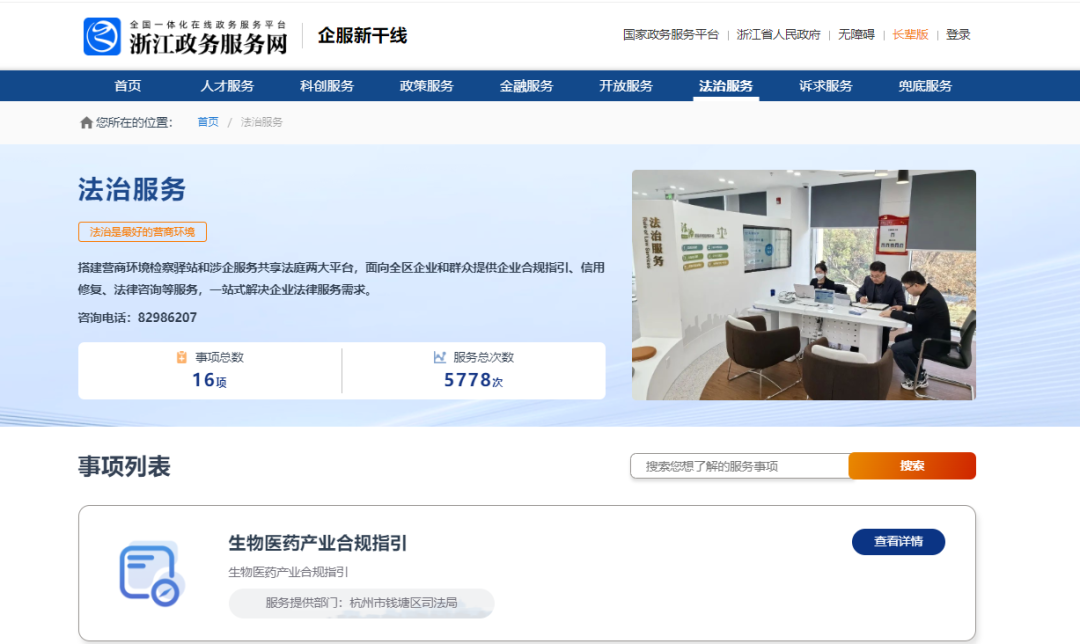This screenshot has width=1080, height=644.
Task: Click the 服务总次数 chart icon
Action: pyautogui.click(x=439, y=357)
